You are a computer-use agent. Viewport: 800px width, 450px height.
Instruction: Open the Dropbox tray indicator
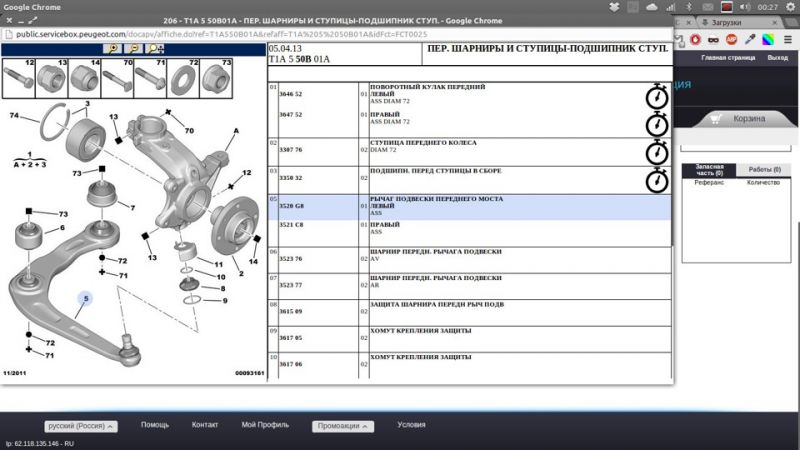614,7
